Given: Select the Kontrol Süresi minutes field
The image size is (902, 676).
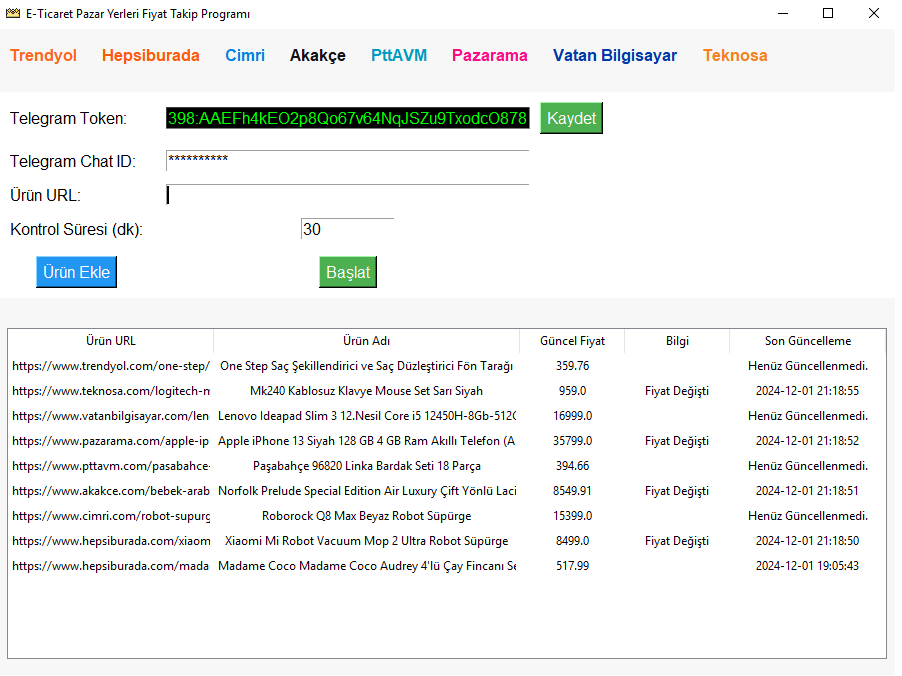Looking at the screenshot, I should 347,229.
